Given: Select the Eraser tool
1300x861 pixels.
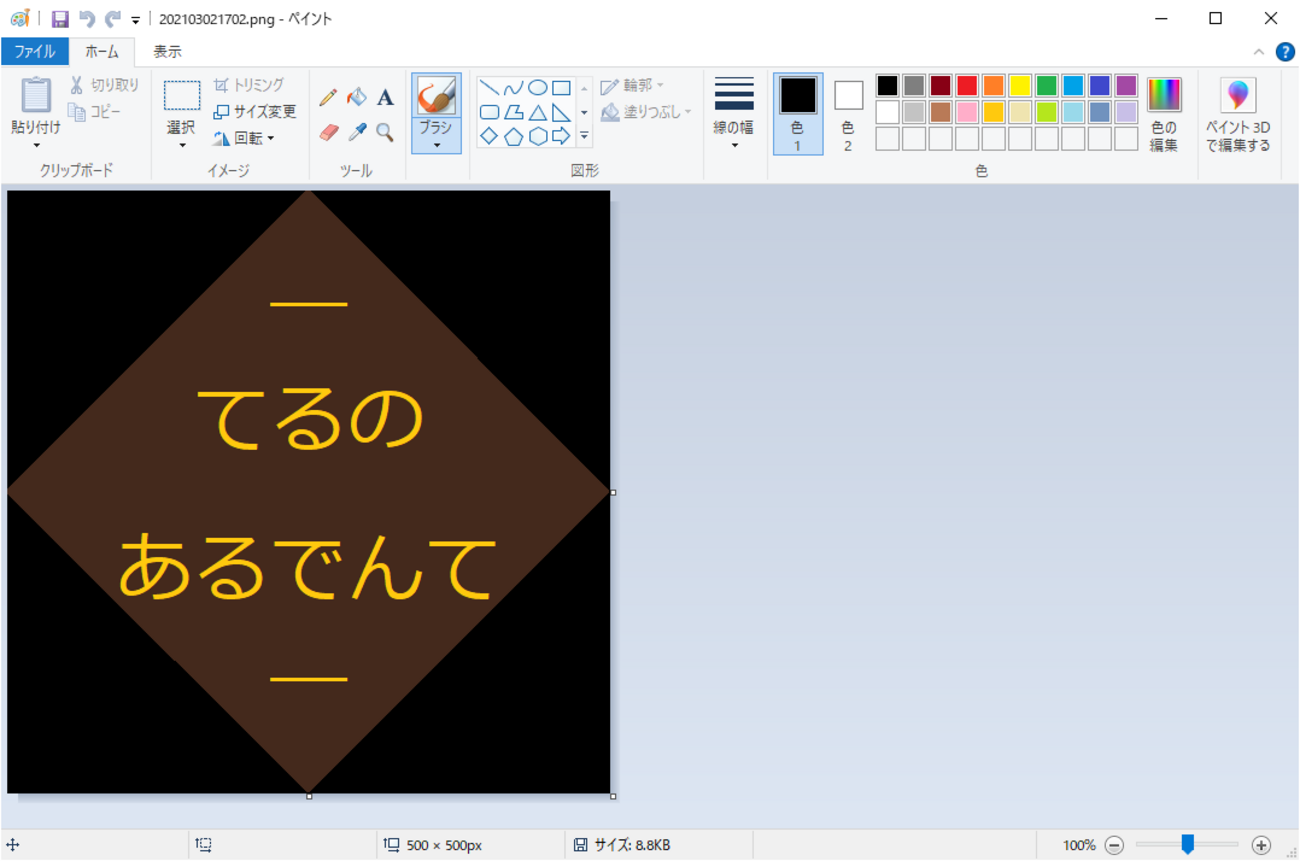Looking at the screenshot, I should tap(329, 132).
